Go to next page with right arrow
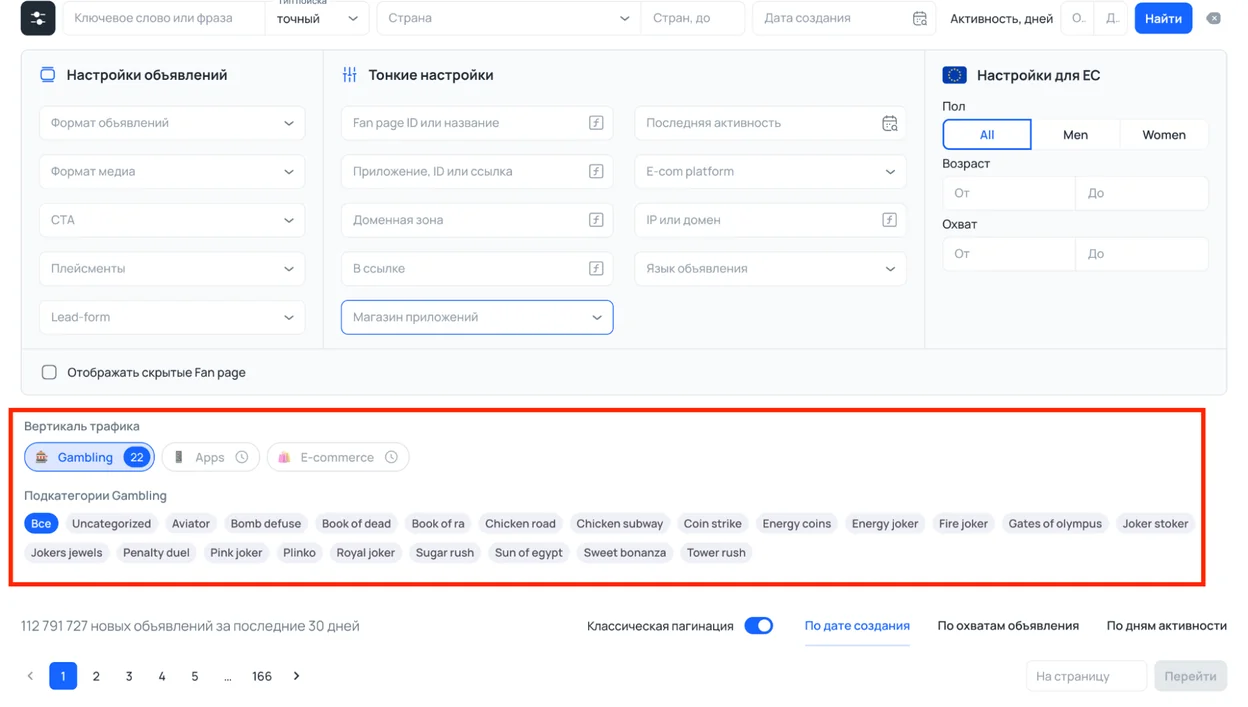The width and height of the screenshot is (1248, 707). 296,676
